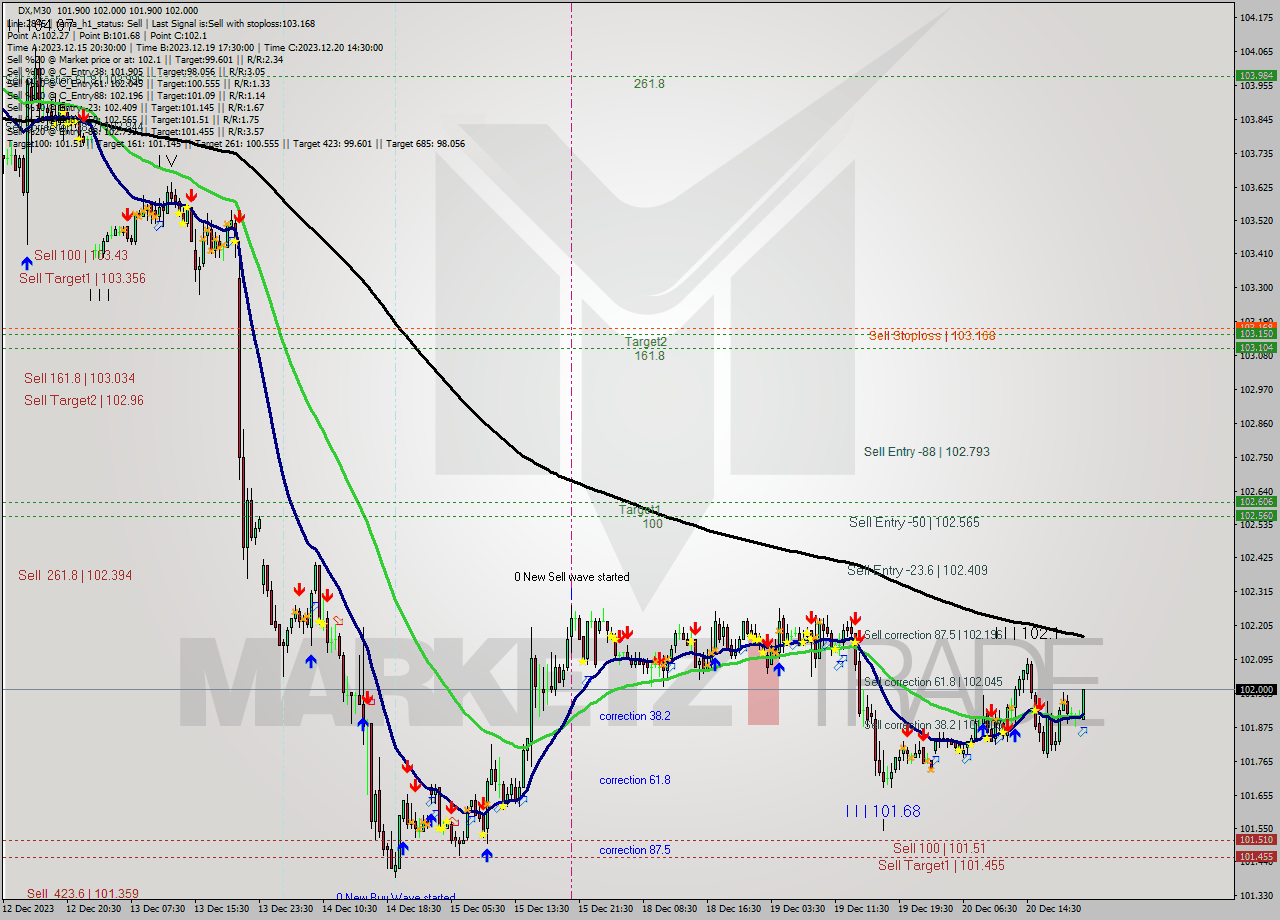The image size is (1280, 920).
Task: Select the 'Sell 100 | 103.43' label
Action: (x=81, y=255)
